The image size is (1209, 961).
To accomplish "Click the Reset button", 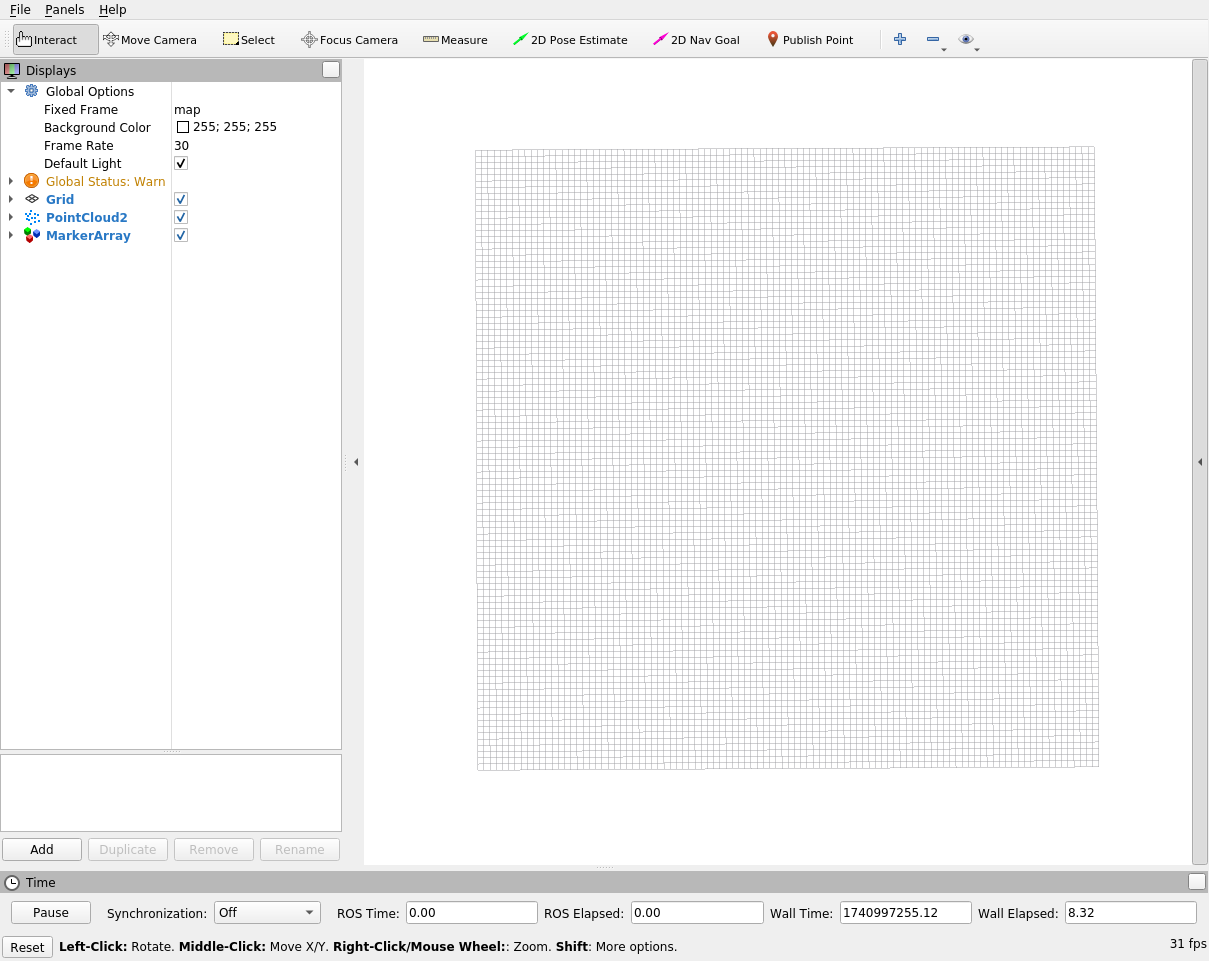I will [27, 947].
